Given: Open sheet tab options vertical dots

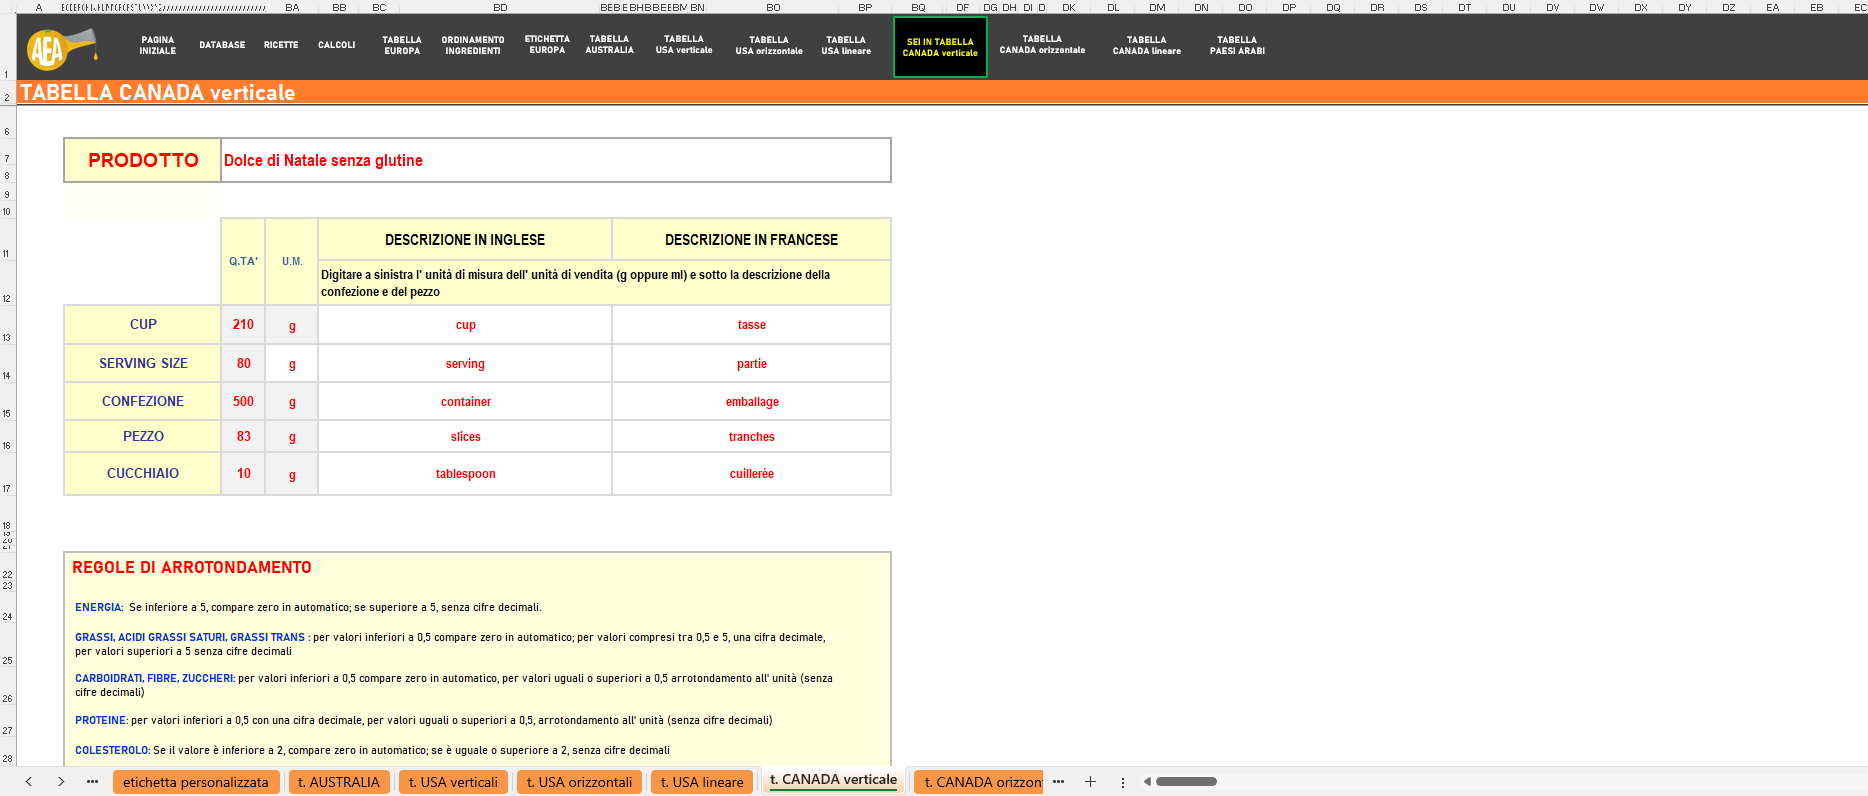Looking at the screenshot, I should (x=1123, y=782).
